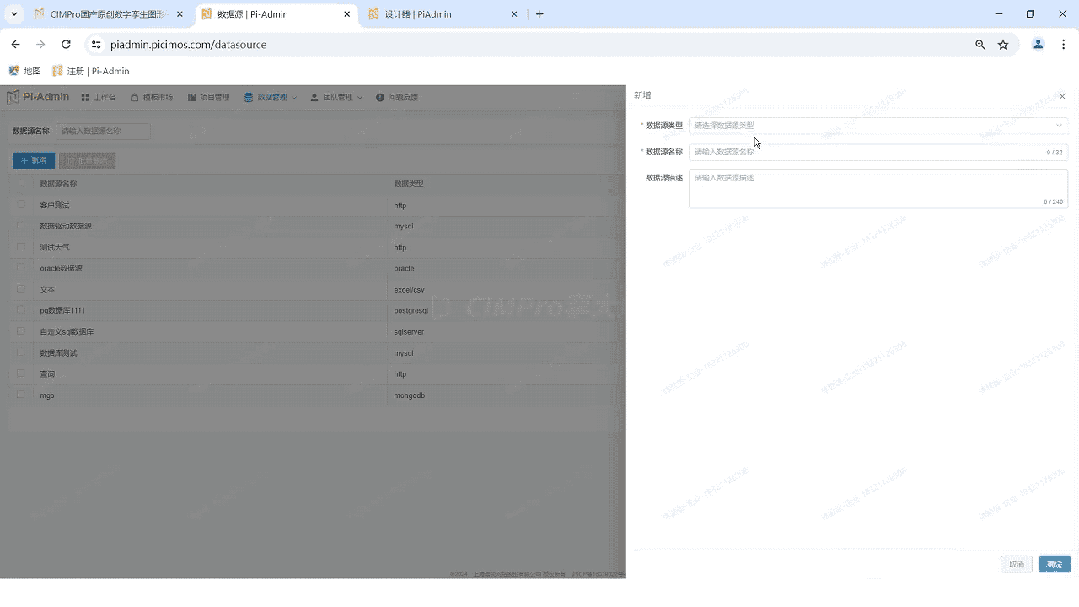Open a new browser tab

[540, 14]
